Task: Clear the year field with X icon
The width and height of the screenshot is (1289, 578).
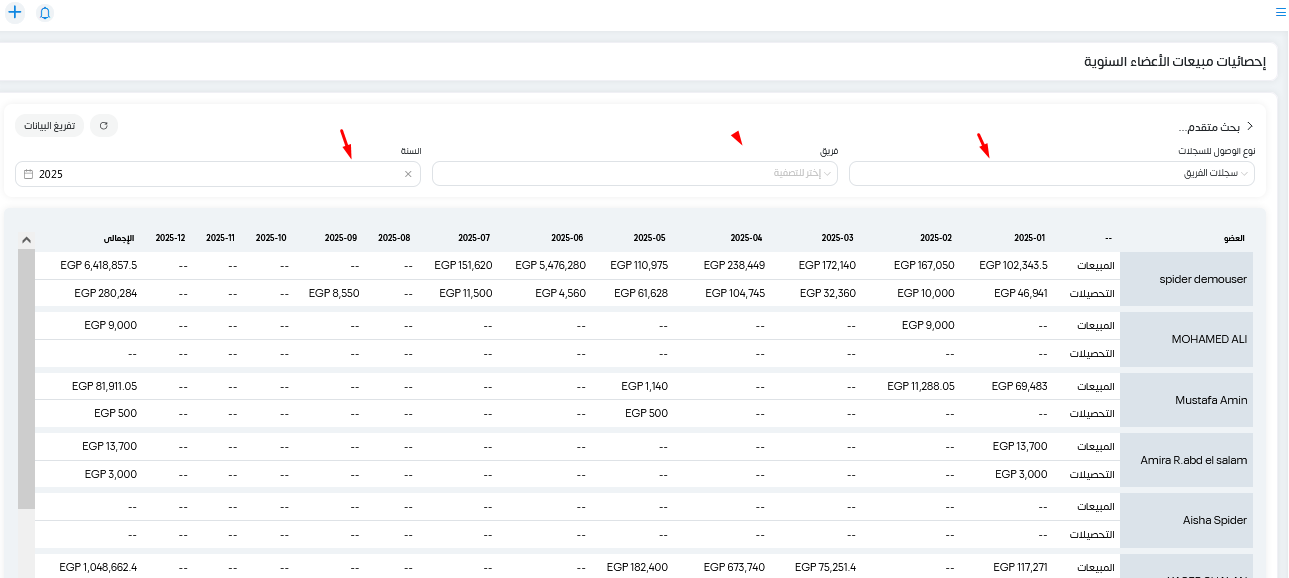Action: pos(408,174)
